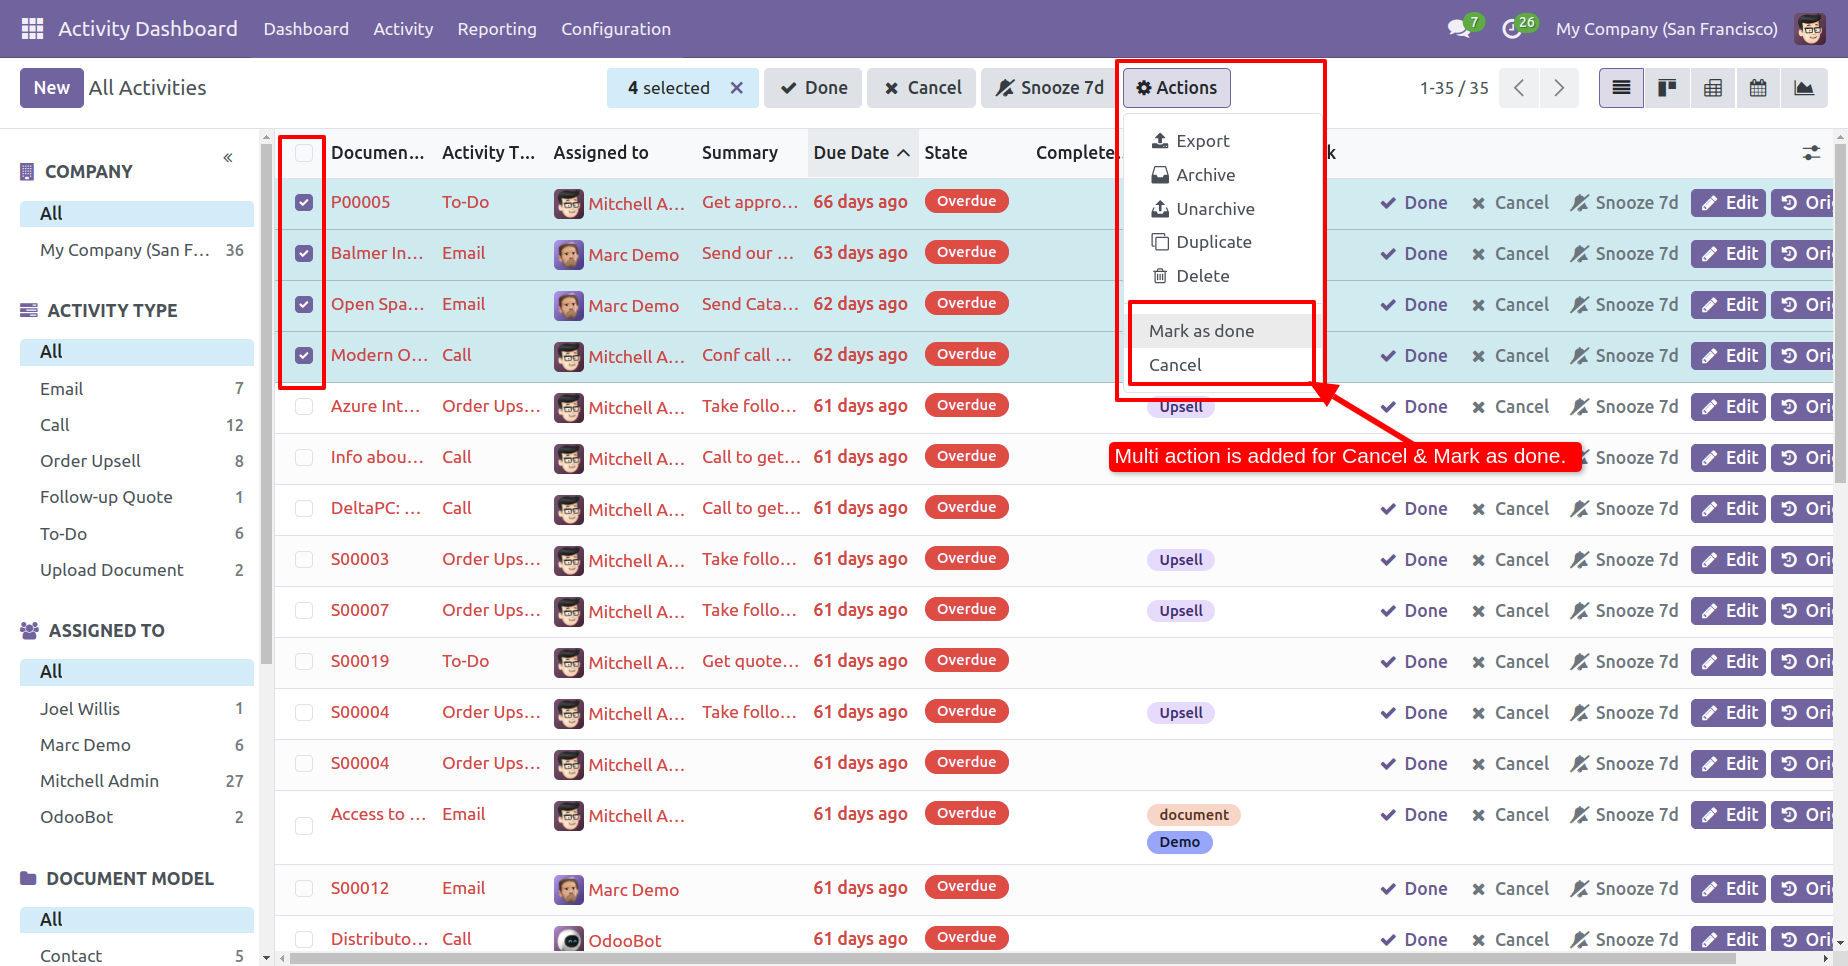Open the Configuration menu
1848x966 pixels.
pyautogui.click(x=616, y=29)
